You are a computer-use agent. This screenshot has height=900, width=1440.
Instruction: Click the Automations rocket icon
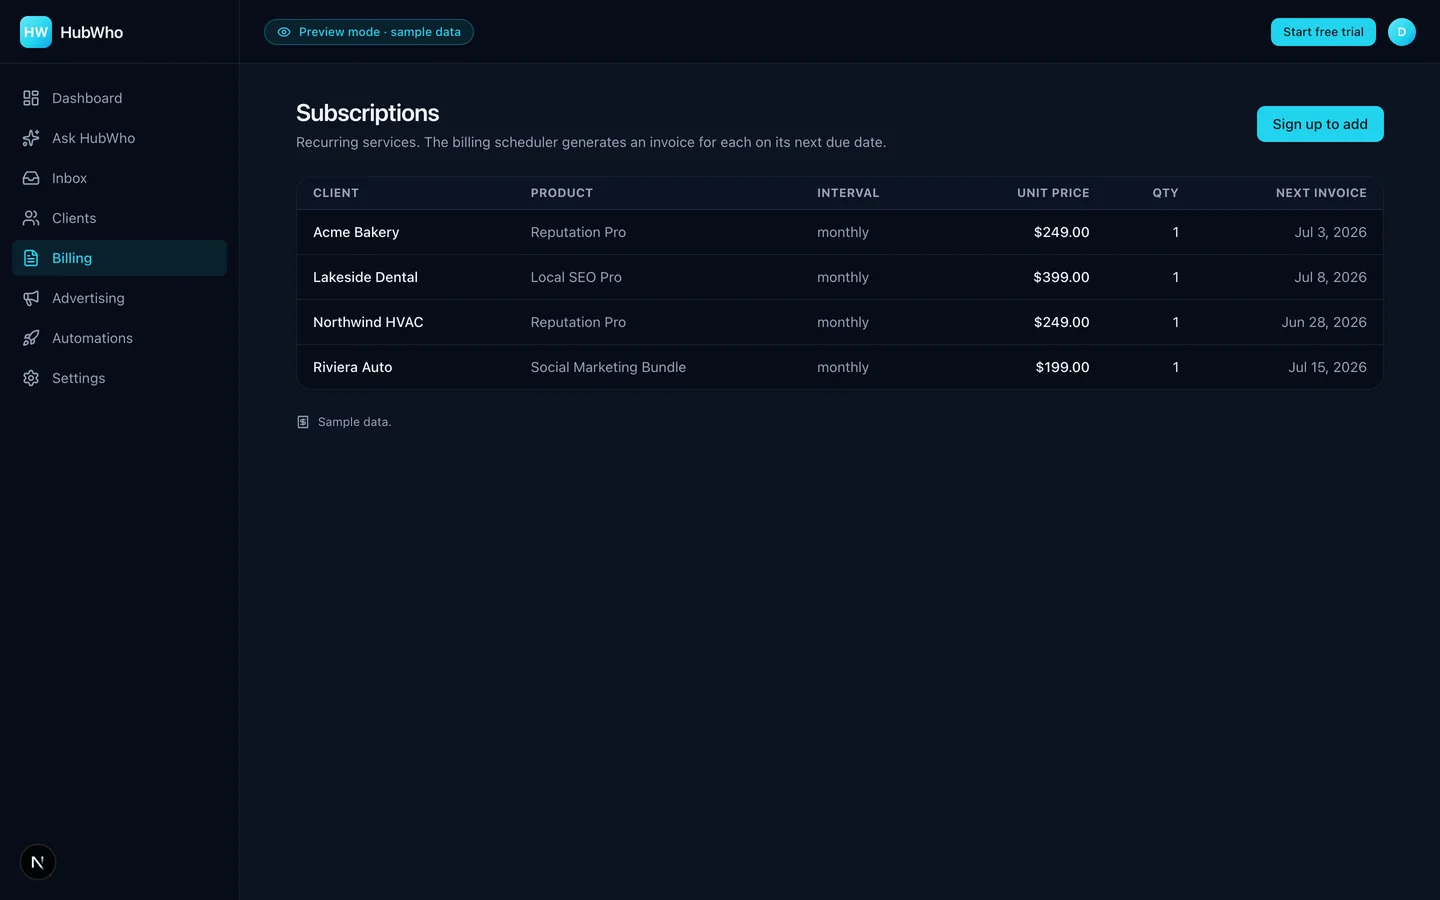click(x=31, y=338)
